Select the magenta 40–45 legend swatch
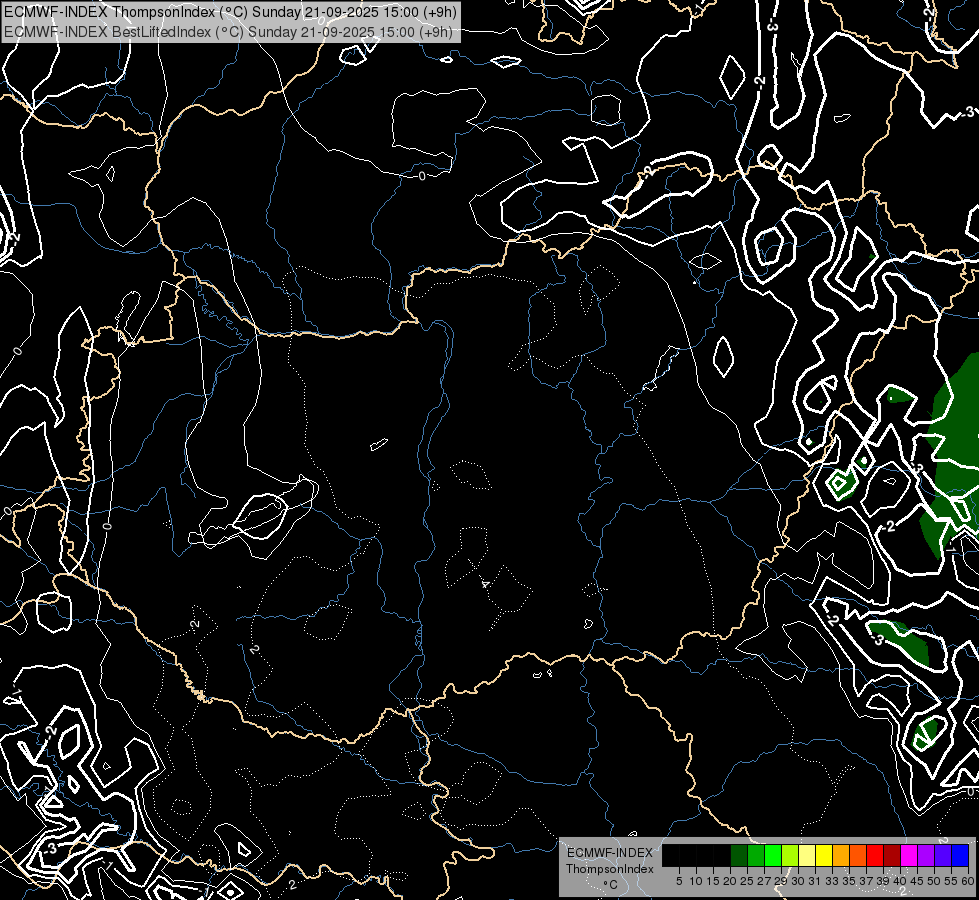Screen dimensions: 979x900 (x=909, y=855)
